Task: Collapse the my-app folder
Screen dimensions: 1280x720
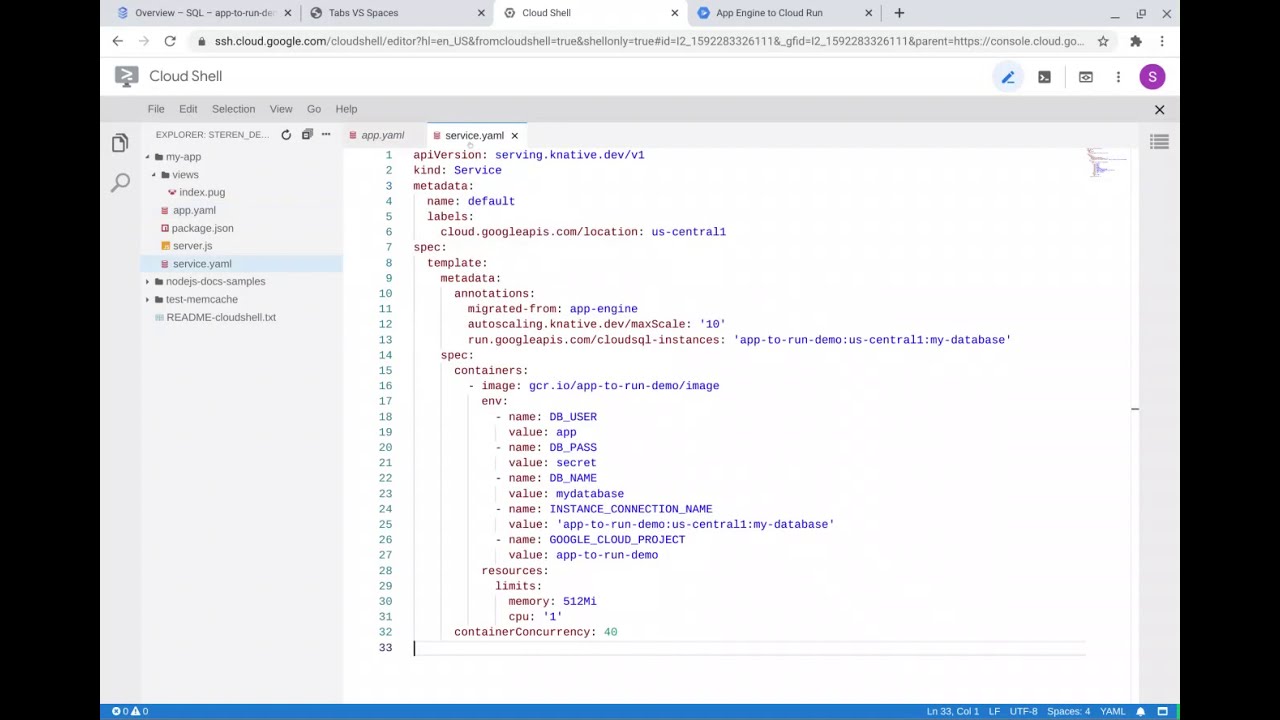Action: click(147, 157)
